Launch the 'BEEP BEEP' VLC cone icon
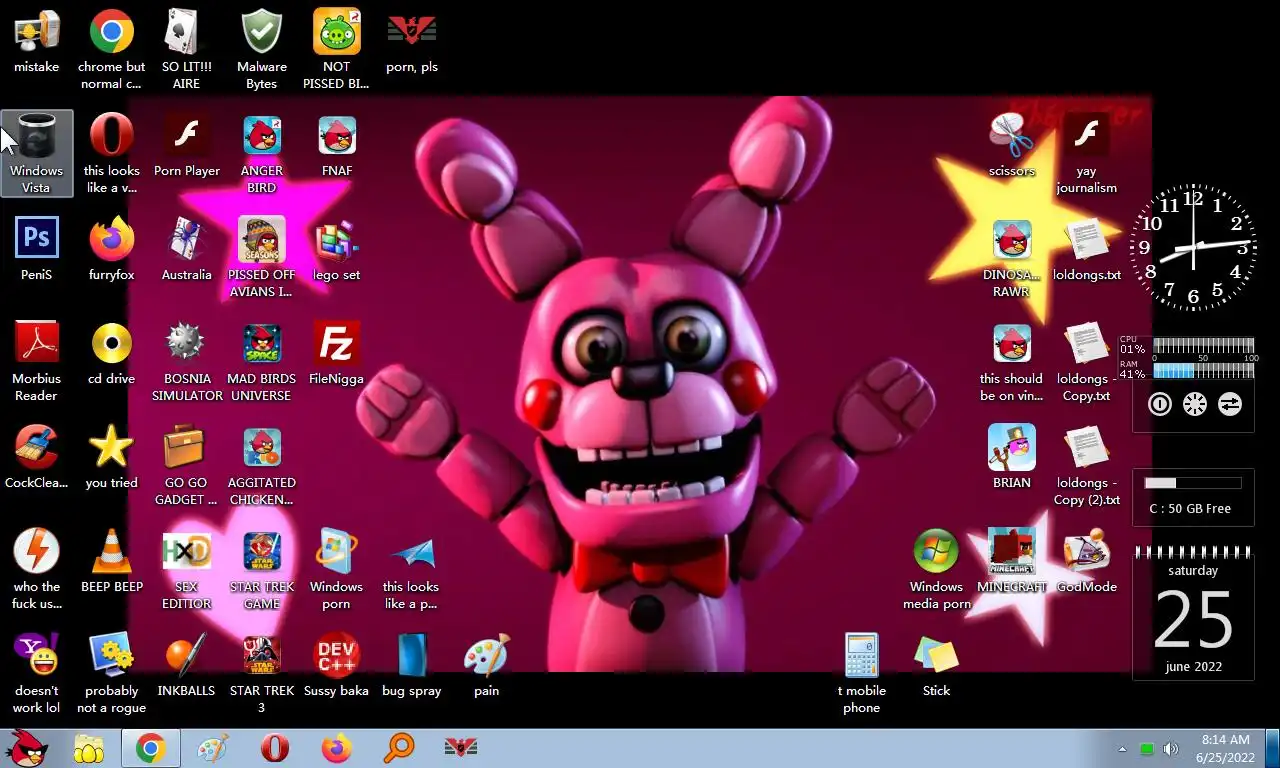1280x768 pixels. click(112, 560)
